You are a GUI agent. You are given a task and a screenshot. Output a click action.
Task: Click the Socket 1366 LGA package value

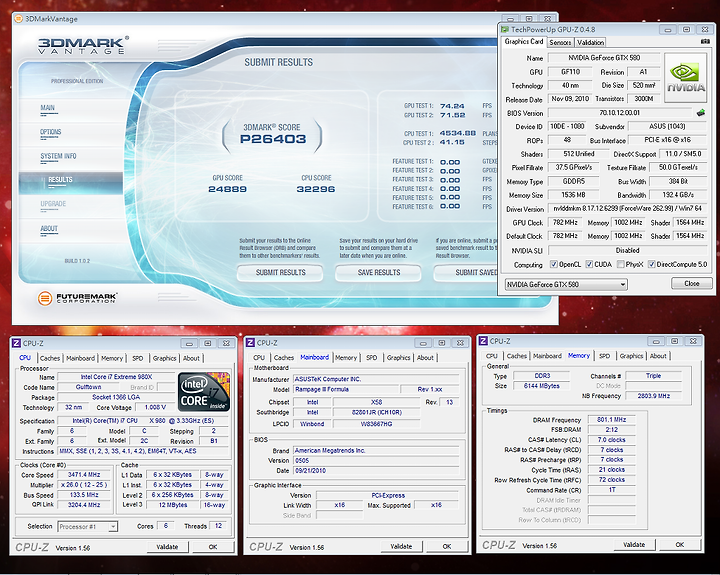click(x=116, y=397)
